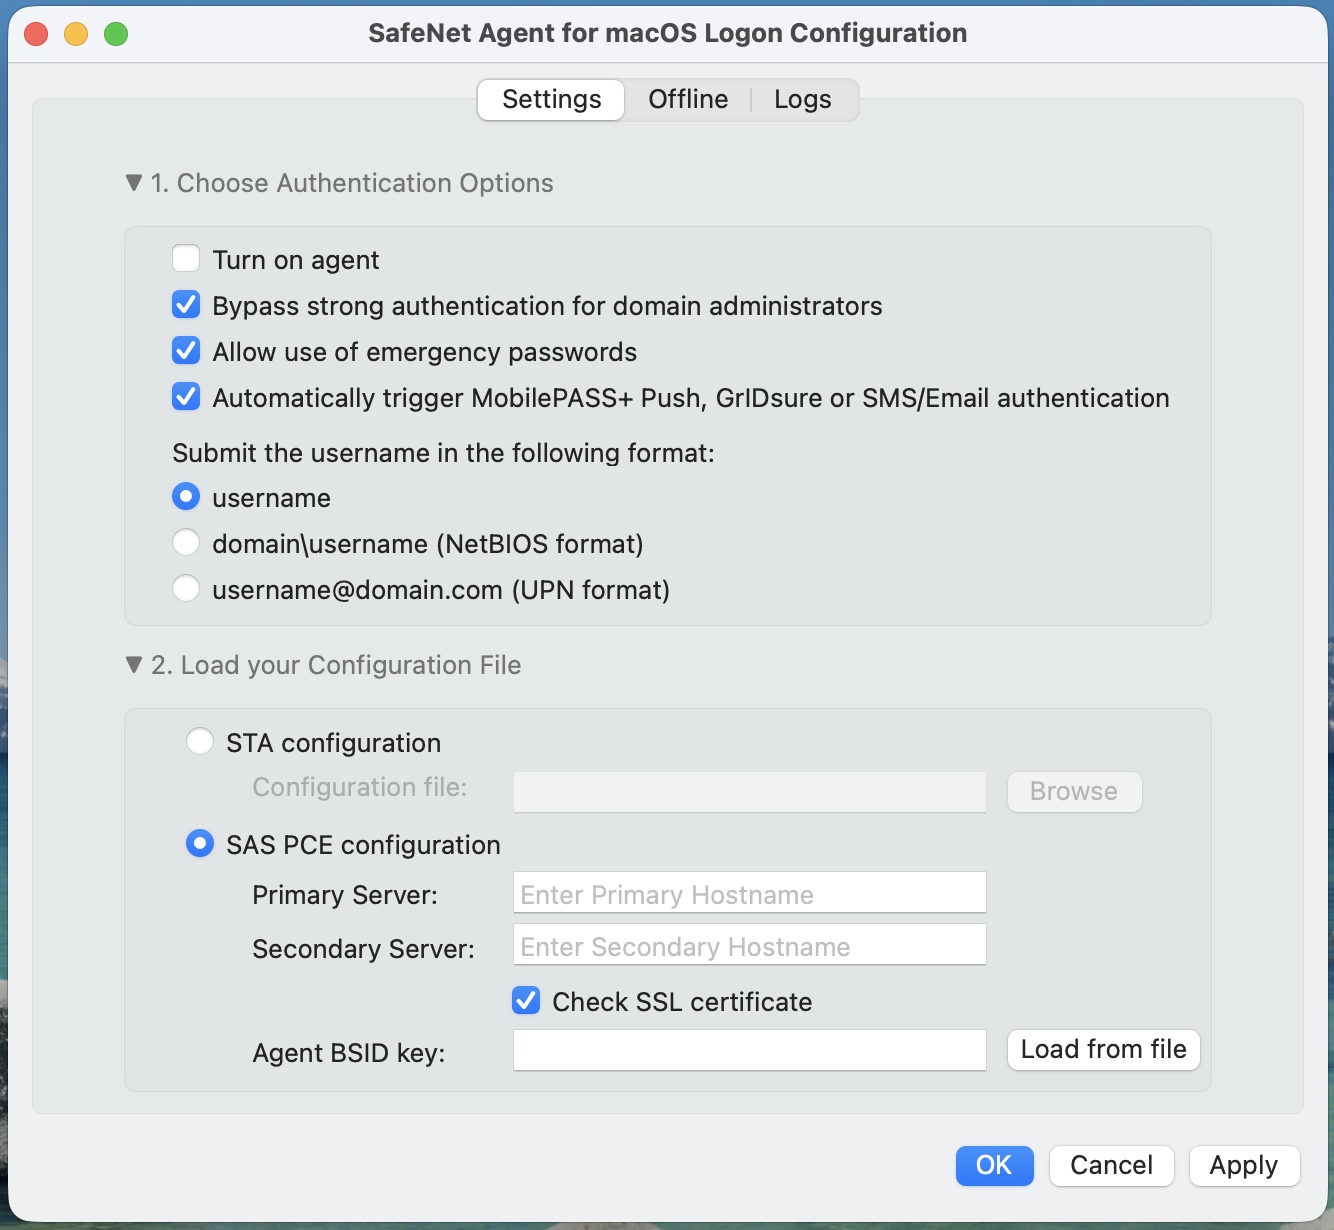Click the STA Configuration file path field
The image size is (1334, 1230).
click(750, 792)
